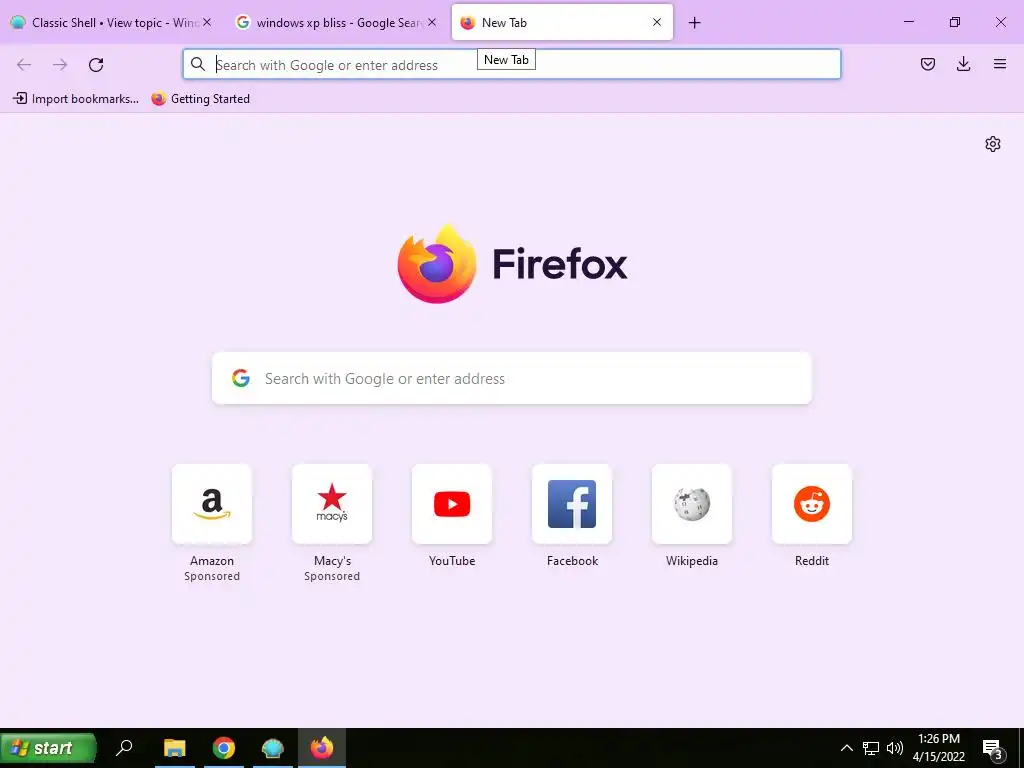Open the Windows start button

(48, 748)
